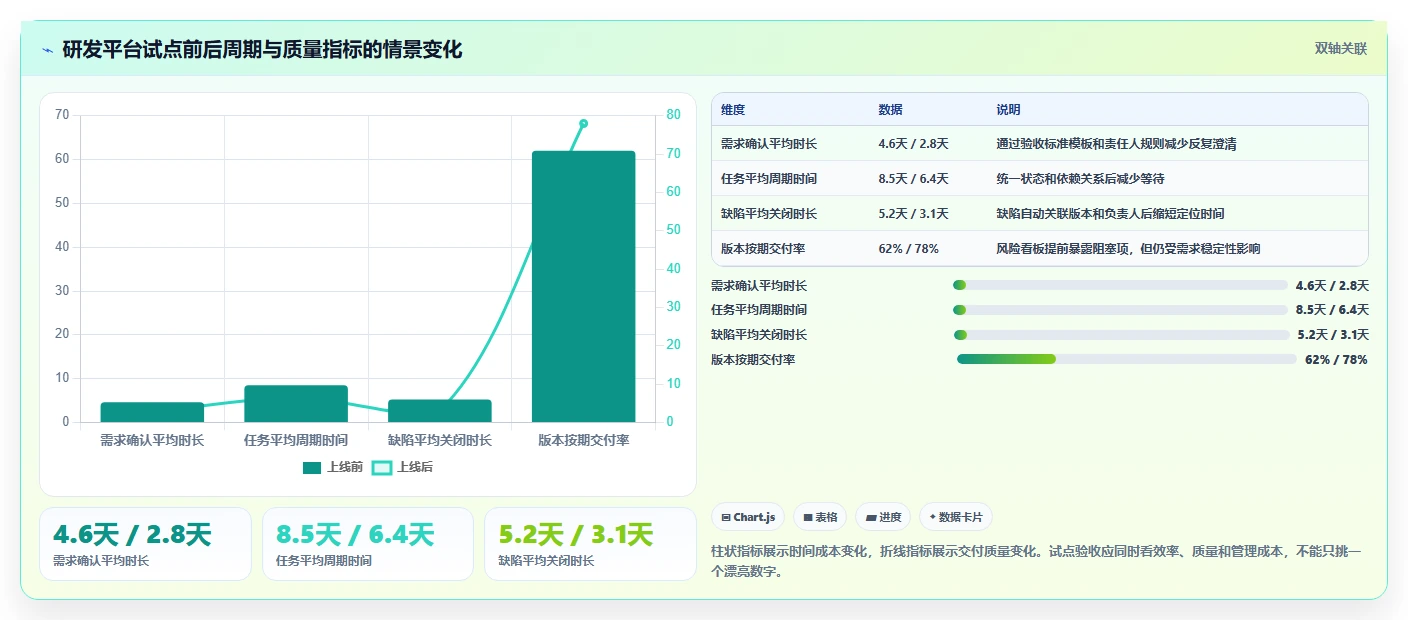Screen dimensions: 1408x620
Task: Click the 任务平均周期时间 bar in chart
Action: [x=296, y=404]
